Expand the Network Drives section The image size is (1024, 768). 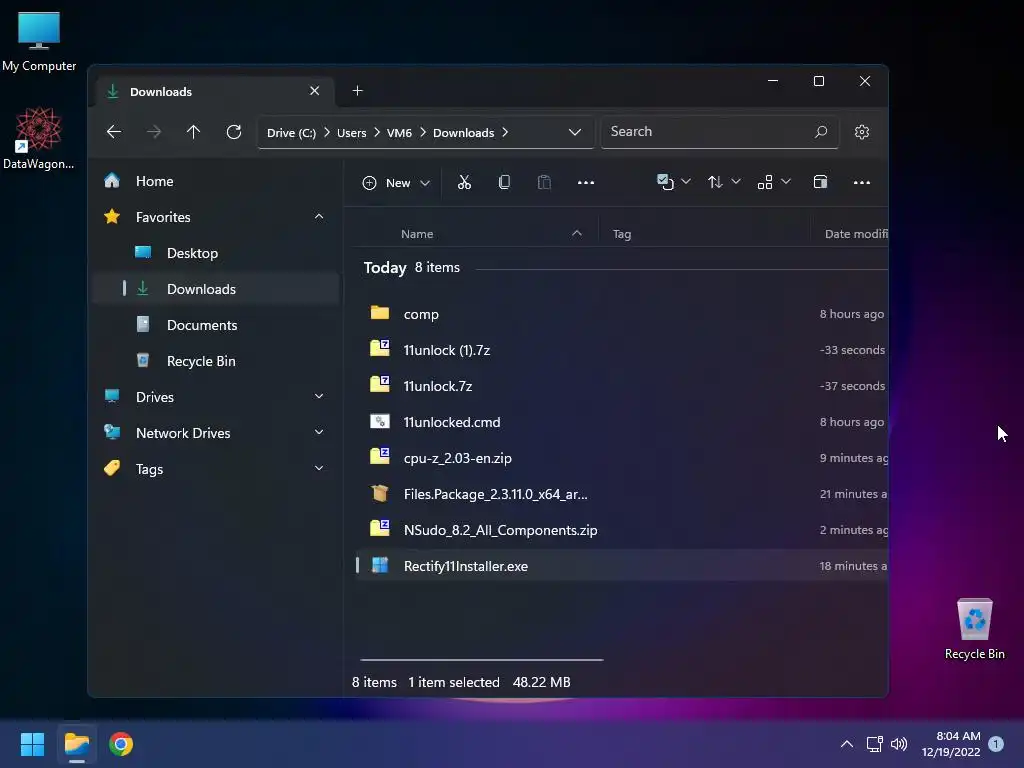click(x=319, y=432)
